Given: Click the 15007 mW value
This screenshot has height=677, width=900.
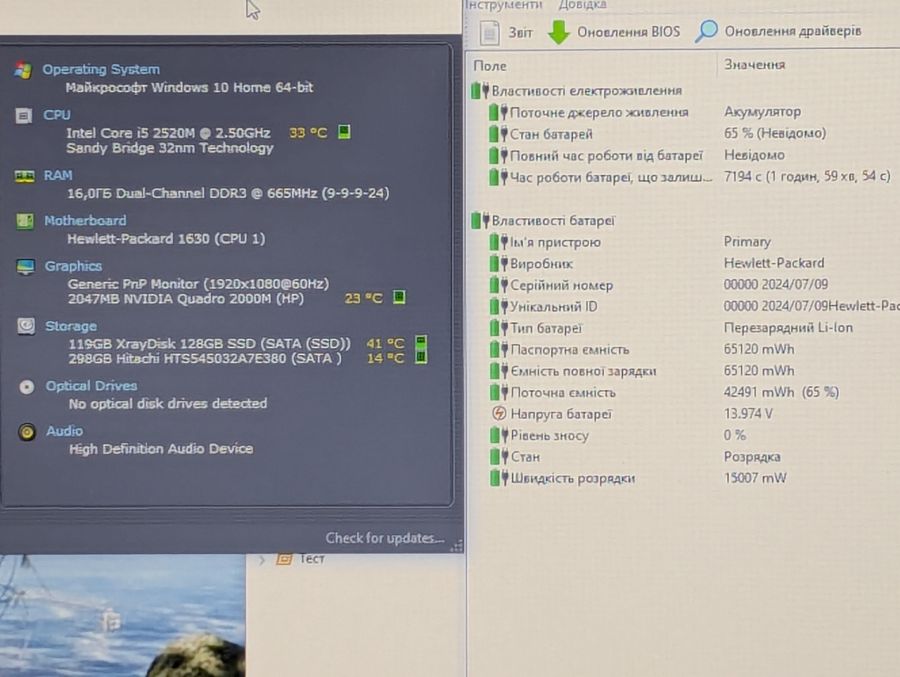Looking at the screenshot, I should (x=755, y=478).
